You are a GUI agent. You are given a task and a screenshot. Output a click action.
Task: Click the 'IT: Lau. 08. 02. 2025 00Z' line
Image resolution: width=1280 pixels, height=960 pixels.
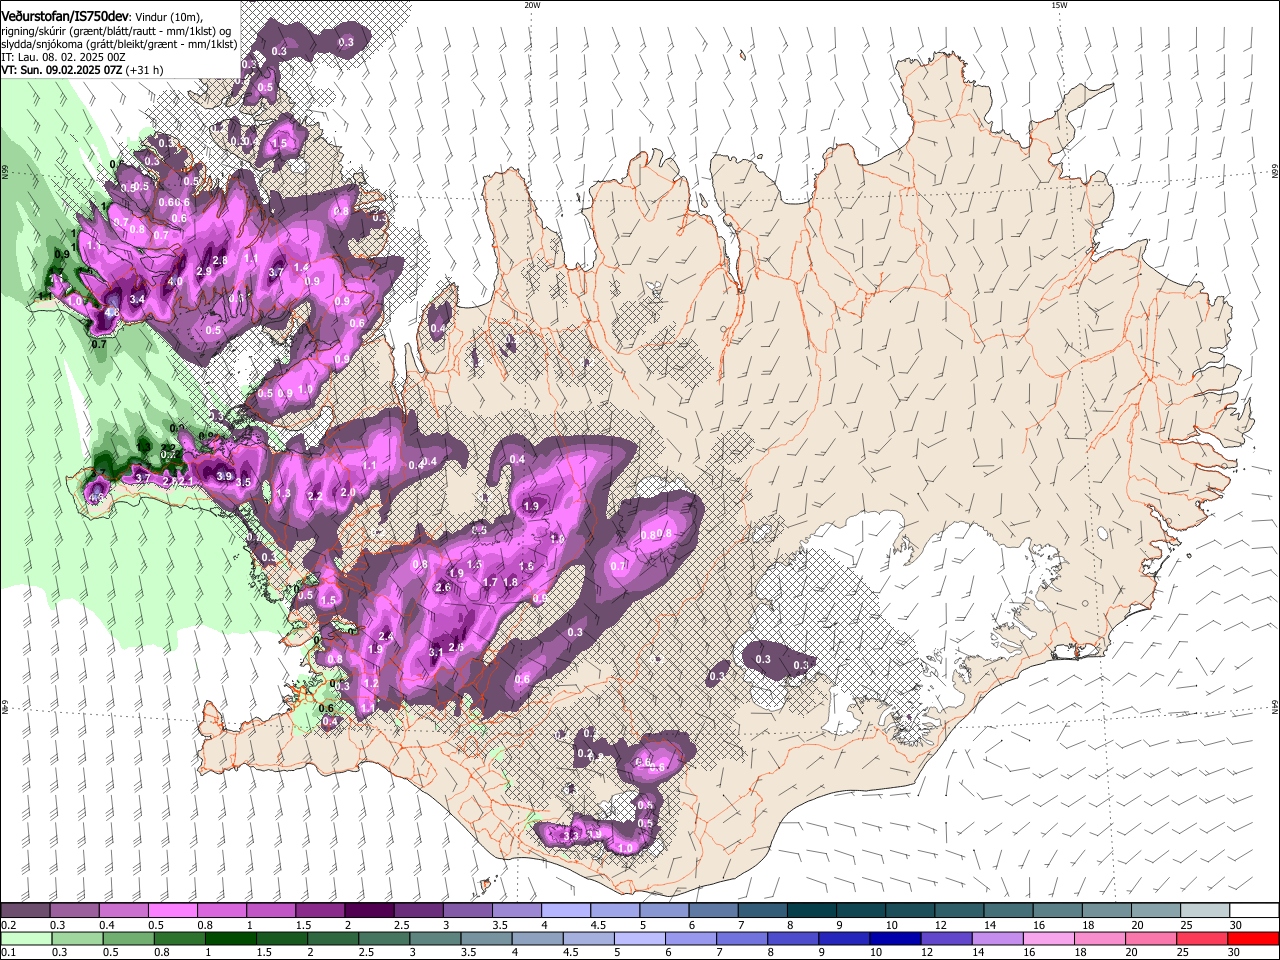coord(63,57)
